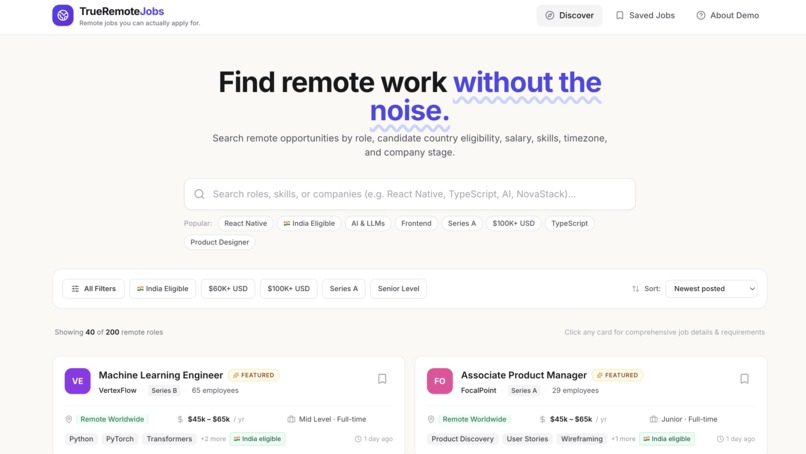Click the FEATURED badge on Machine Learning Engineer
The width and height of the screenshot is (806, 454).
click(x=254, y=375)
